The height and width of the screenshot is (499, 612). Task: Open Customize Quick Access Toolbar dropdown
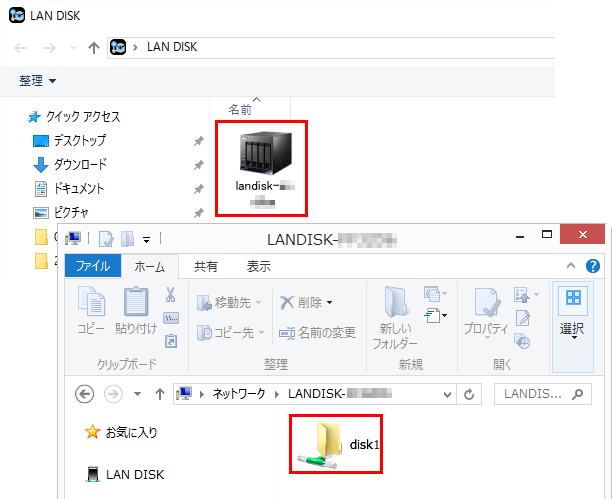[146, 239]
